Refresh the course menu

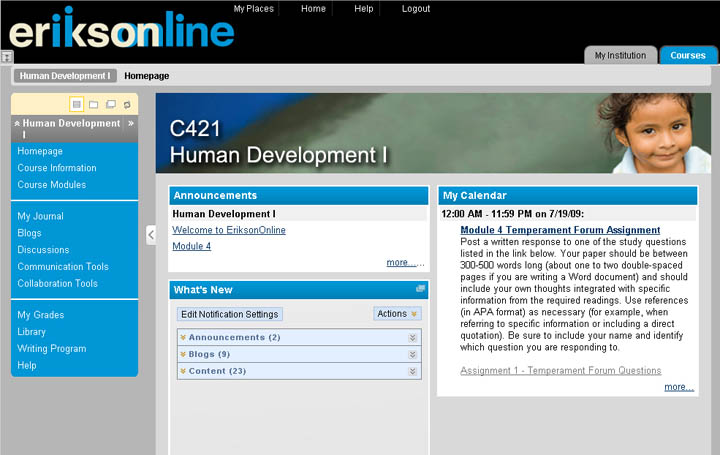pyautogui.click(x=127, y=105)
